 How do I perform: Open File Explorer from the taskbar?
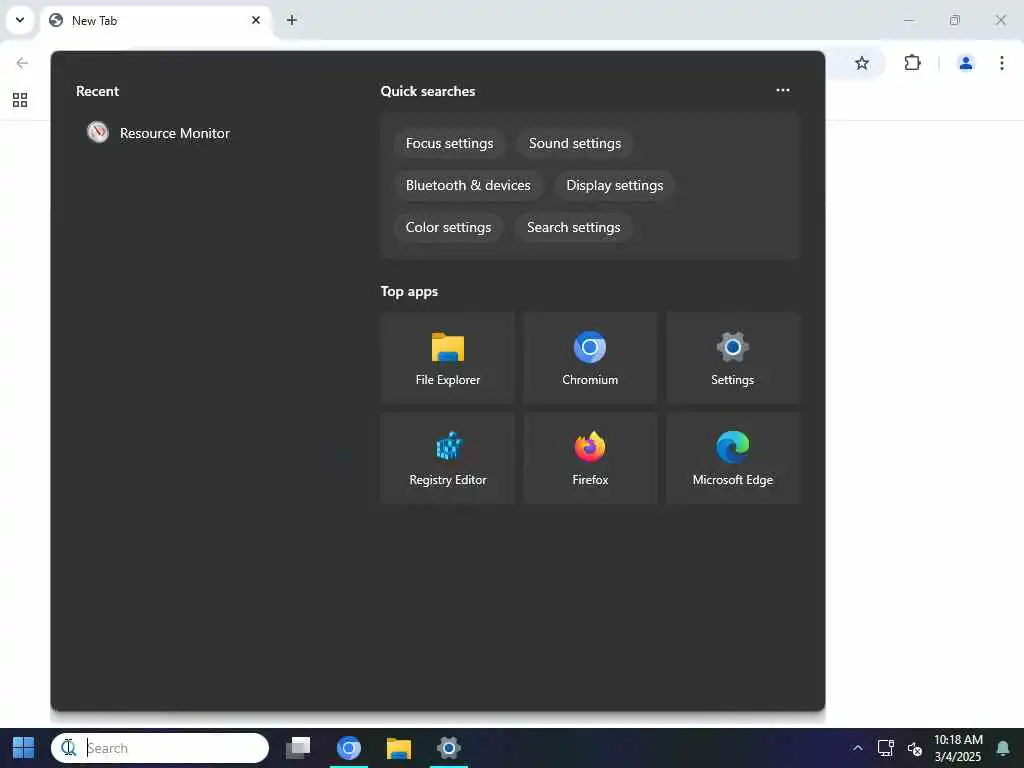[398, 748]
